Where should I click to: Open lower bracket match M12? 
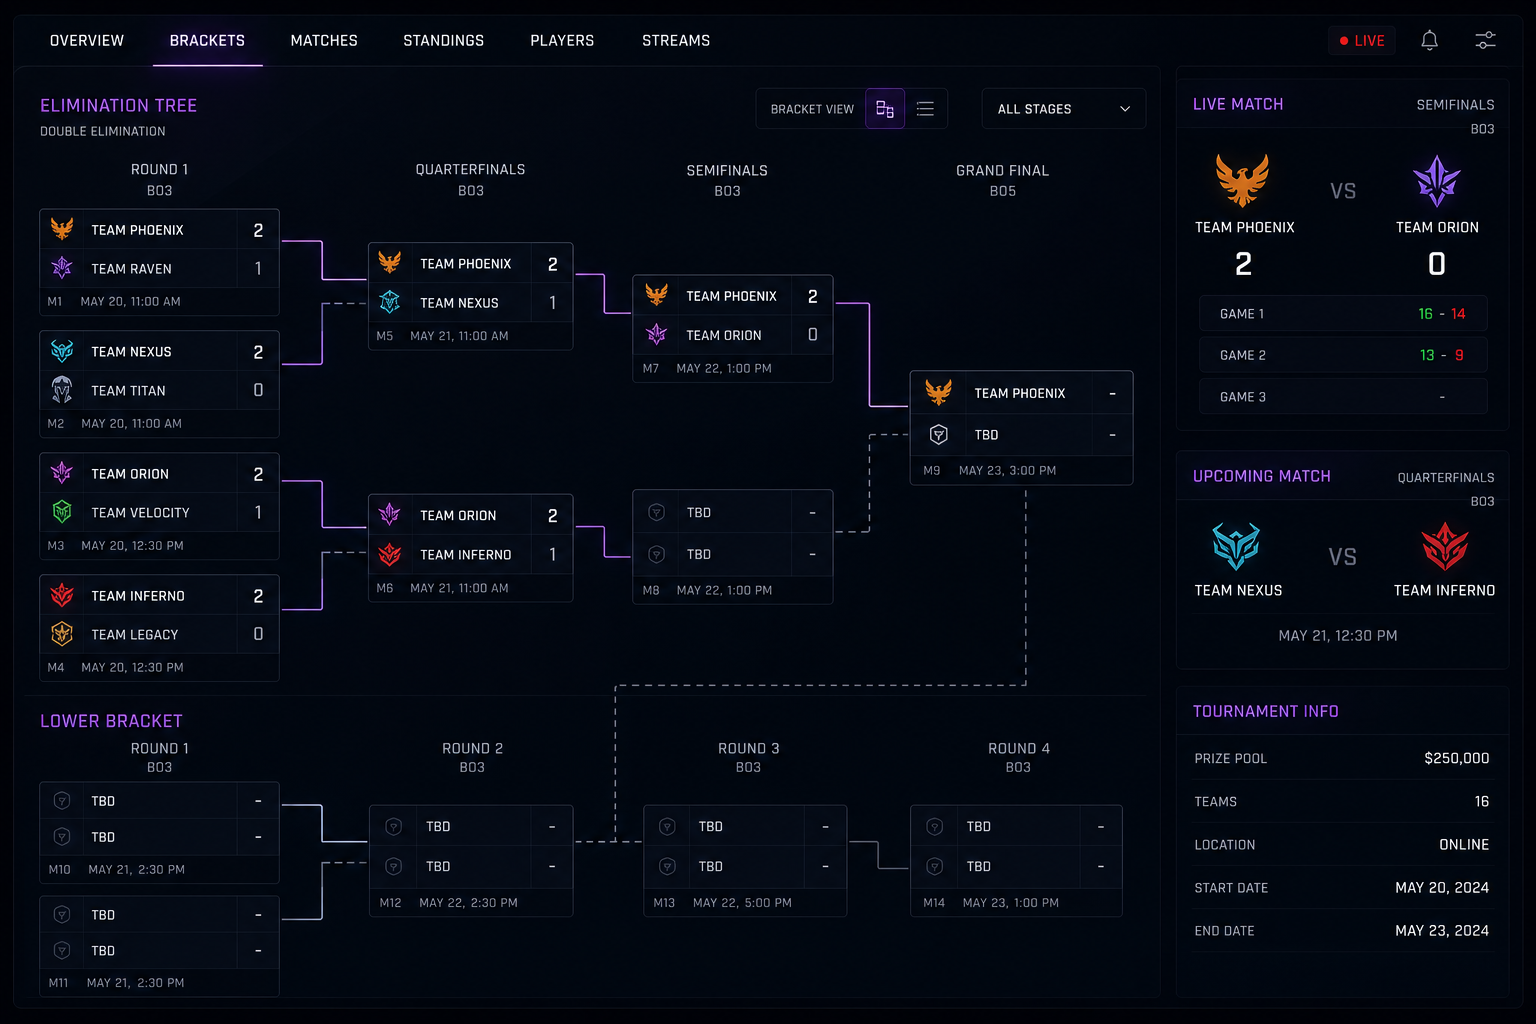471,861
